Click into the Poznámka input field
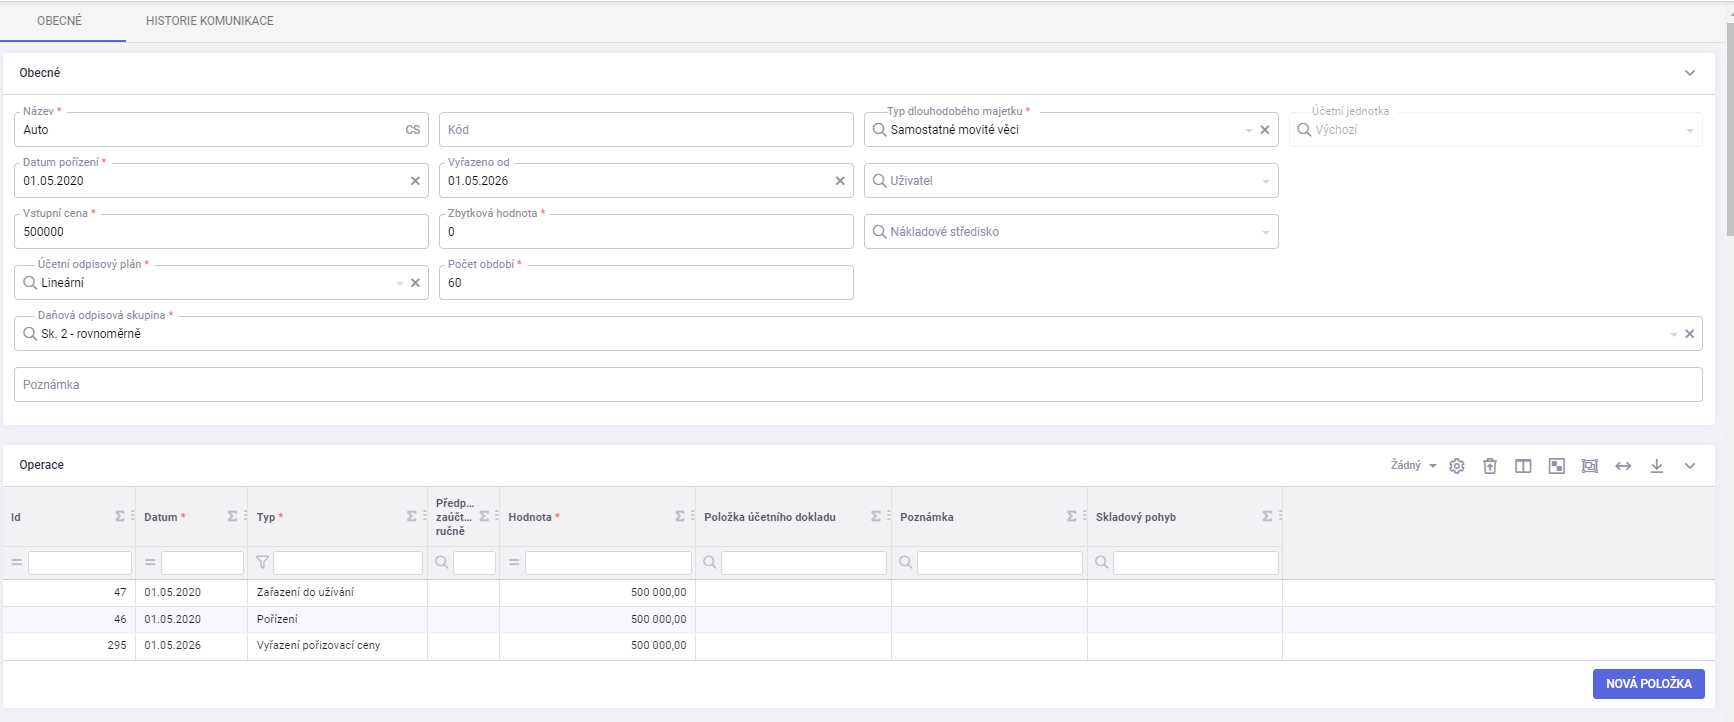This screenshot has height=722, width=1734. click(x=858, y=385)
